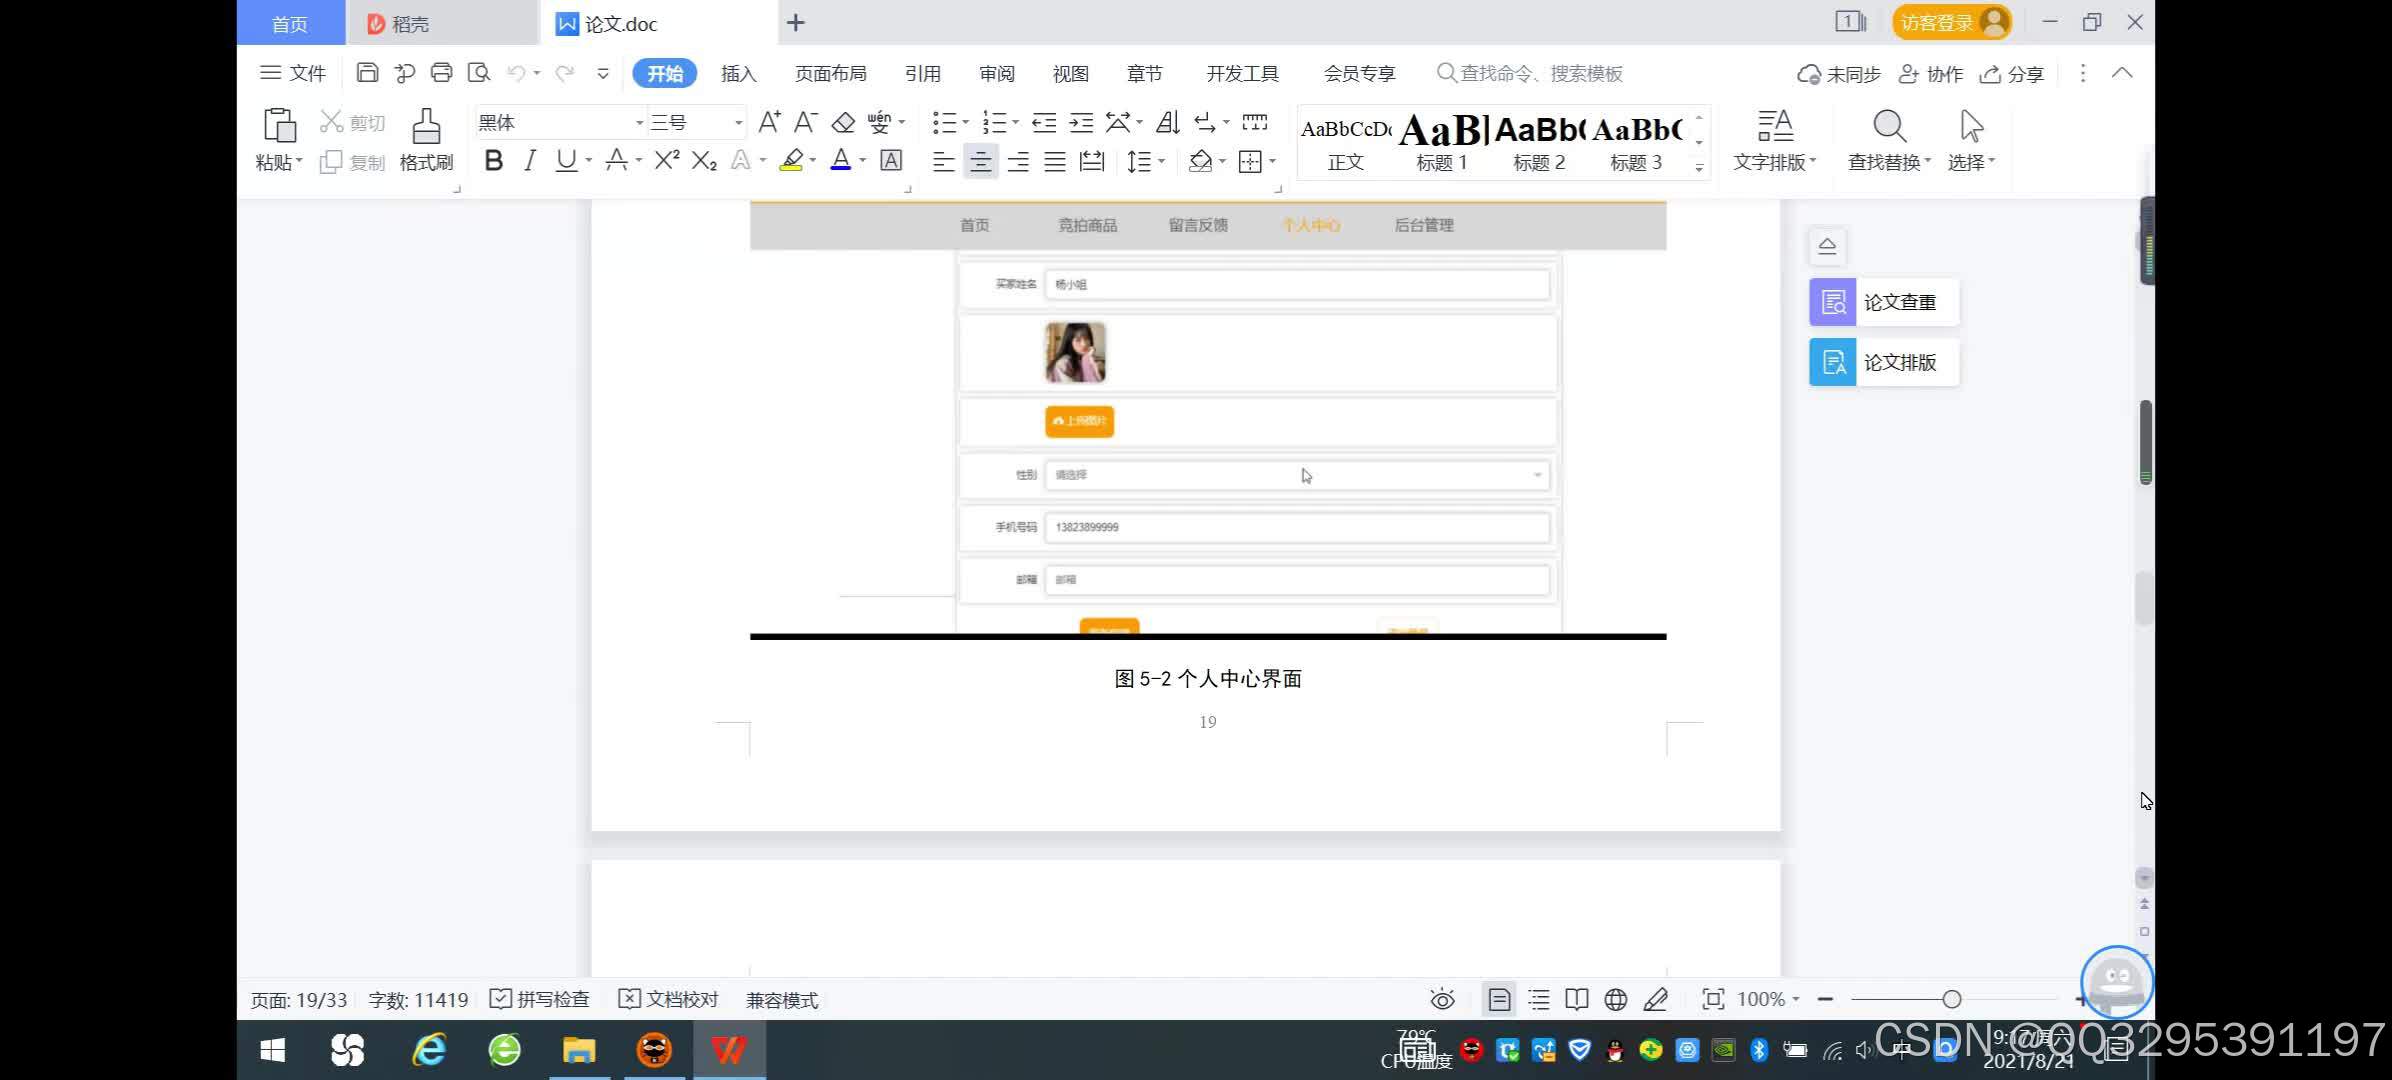Click the Subscript X₂ icon
Screen dimensions: 2392x1080
tap(704, 160)
